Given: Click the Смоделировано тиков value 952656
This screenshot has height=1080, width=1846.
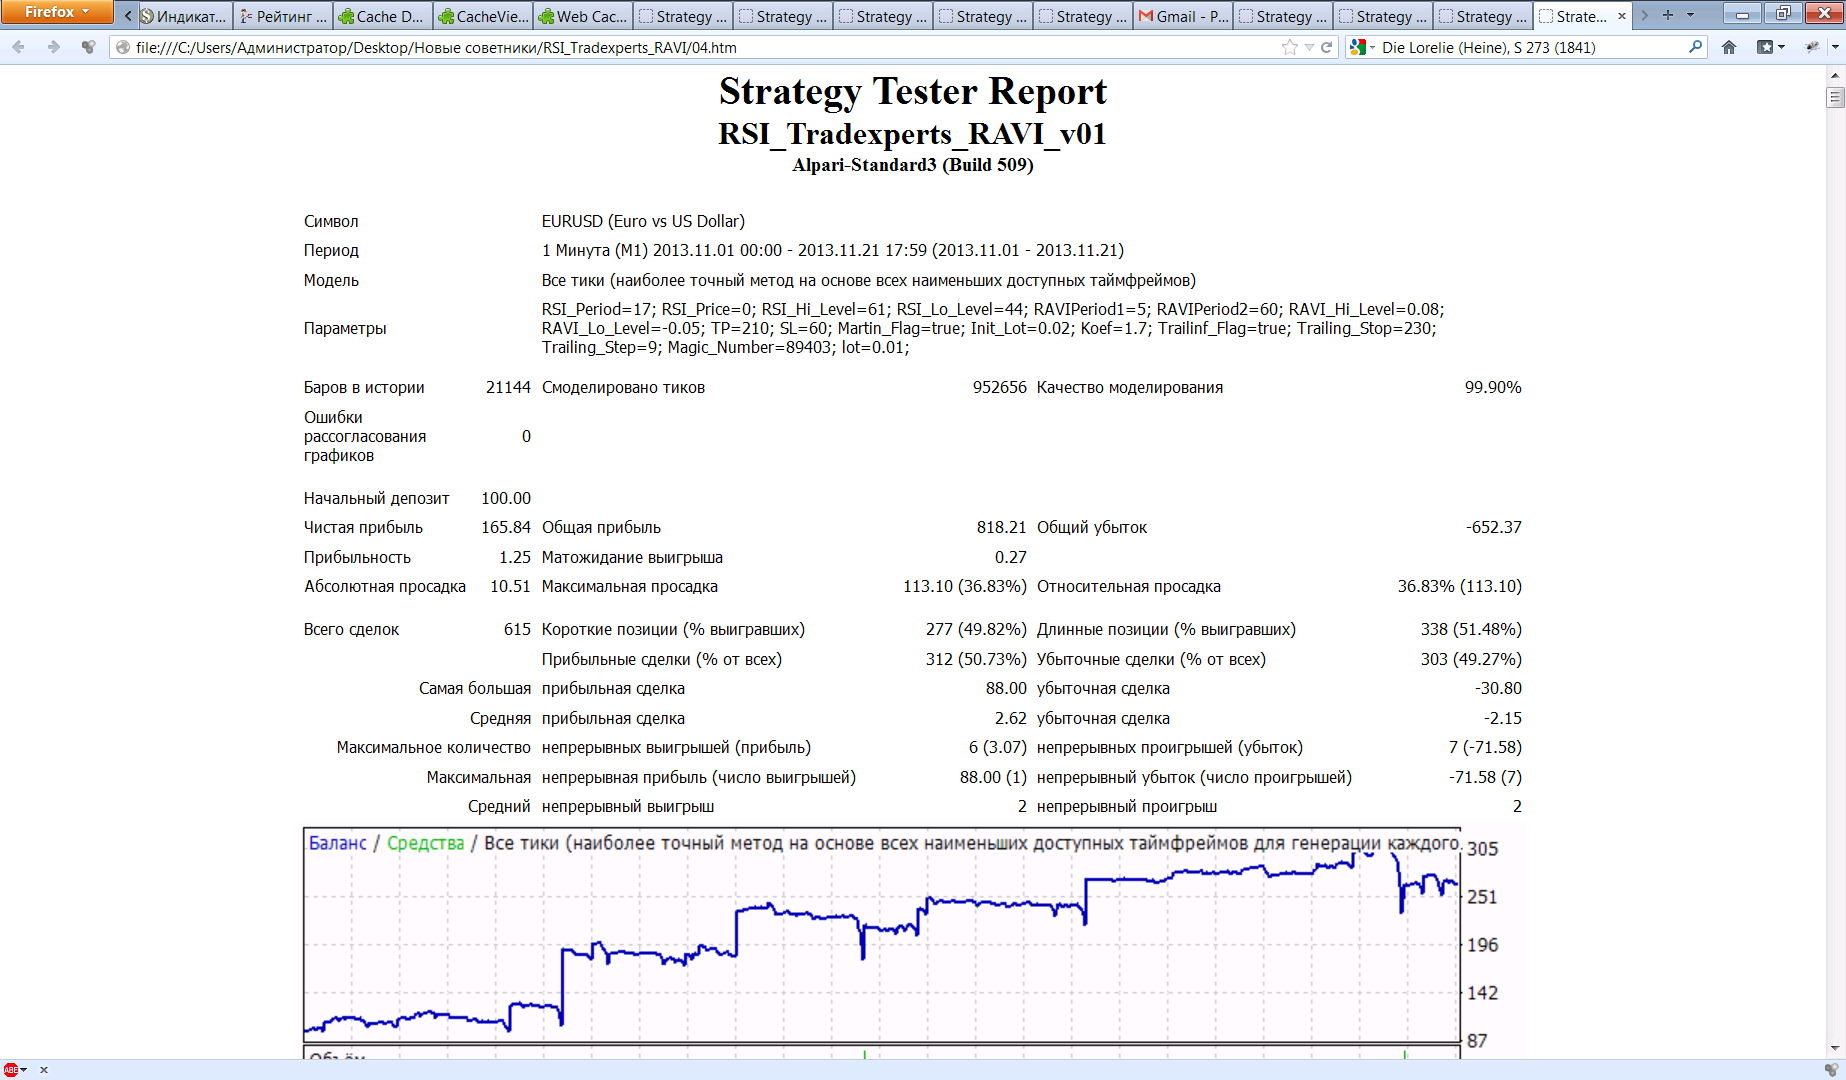Looking at the screenshot, I should [x=1000, y=387].
